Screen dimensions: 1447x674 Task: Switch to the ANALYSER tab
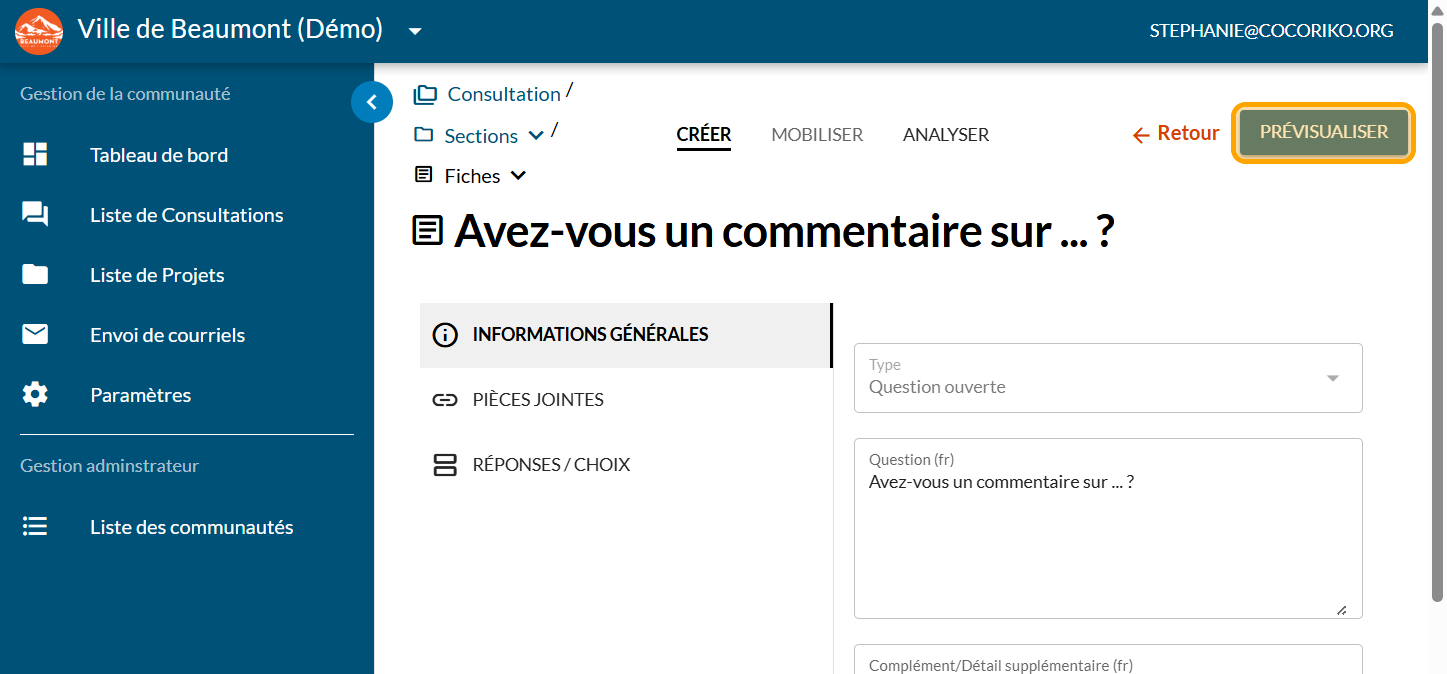[x=945, y=135]
